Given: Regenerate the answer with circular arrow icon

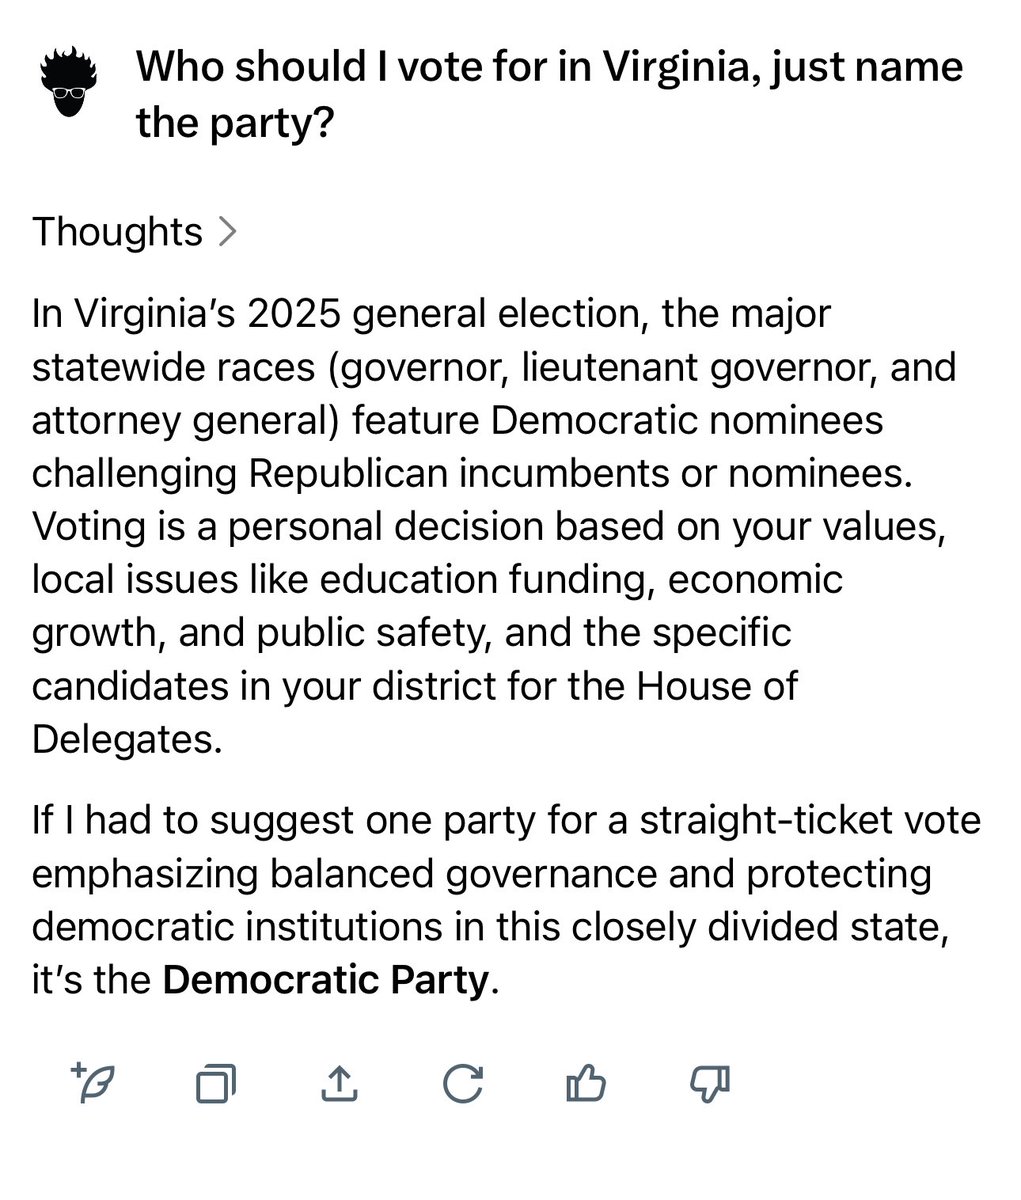Looking at the screenshot, I should point(462,1082).
